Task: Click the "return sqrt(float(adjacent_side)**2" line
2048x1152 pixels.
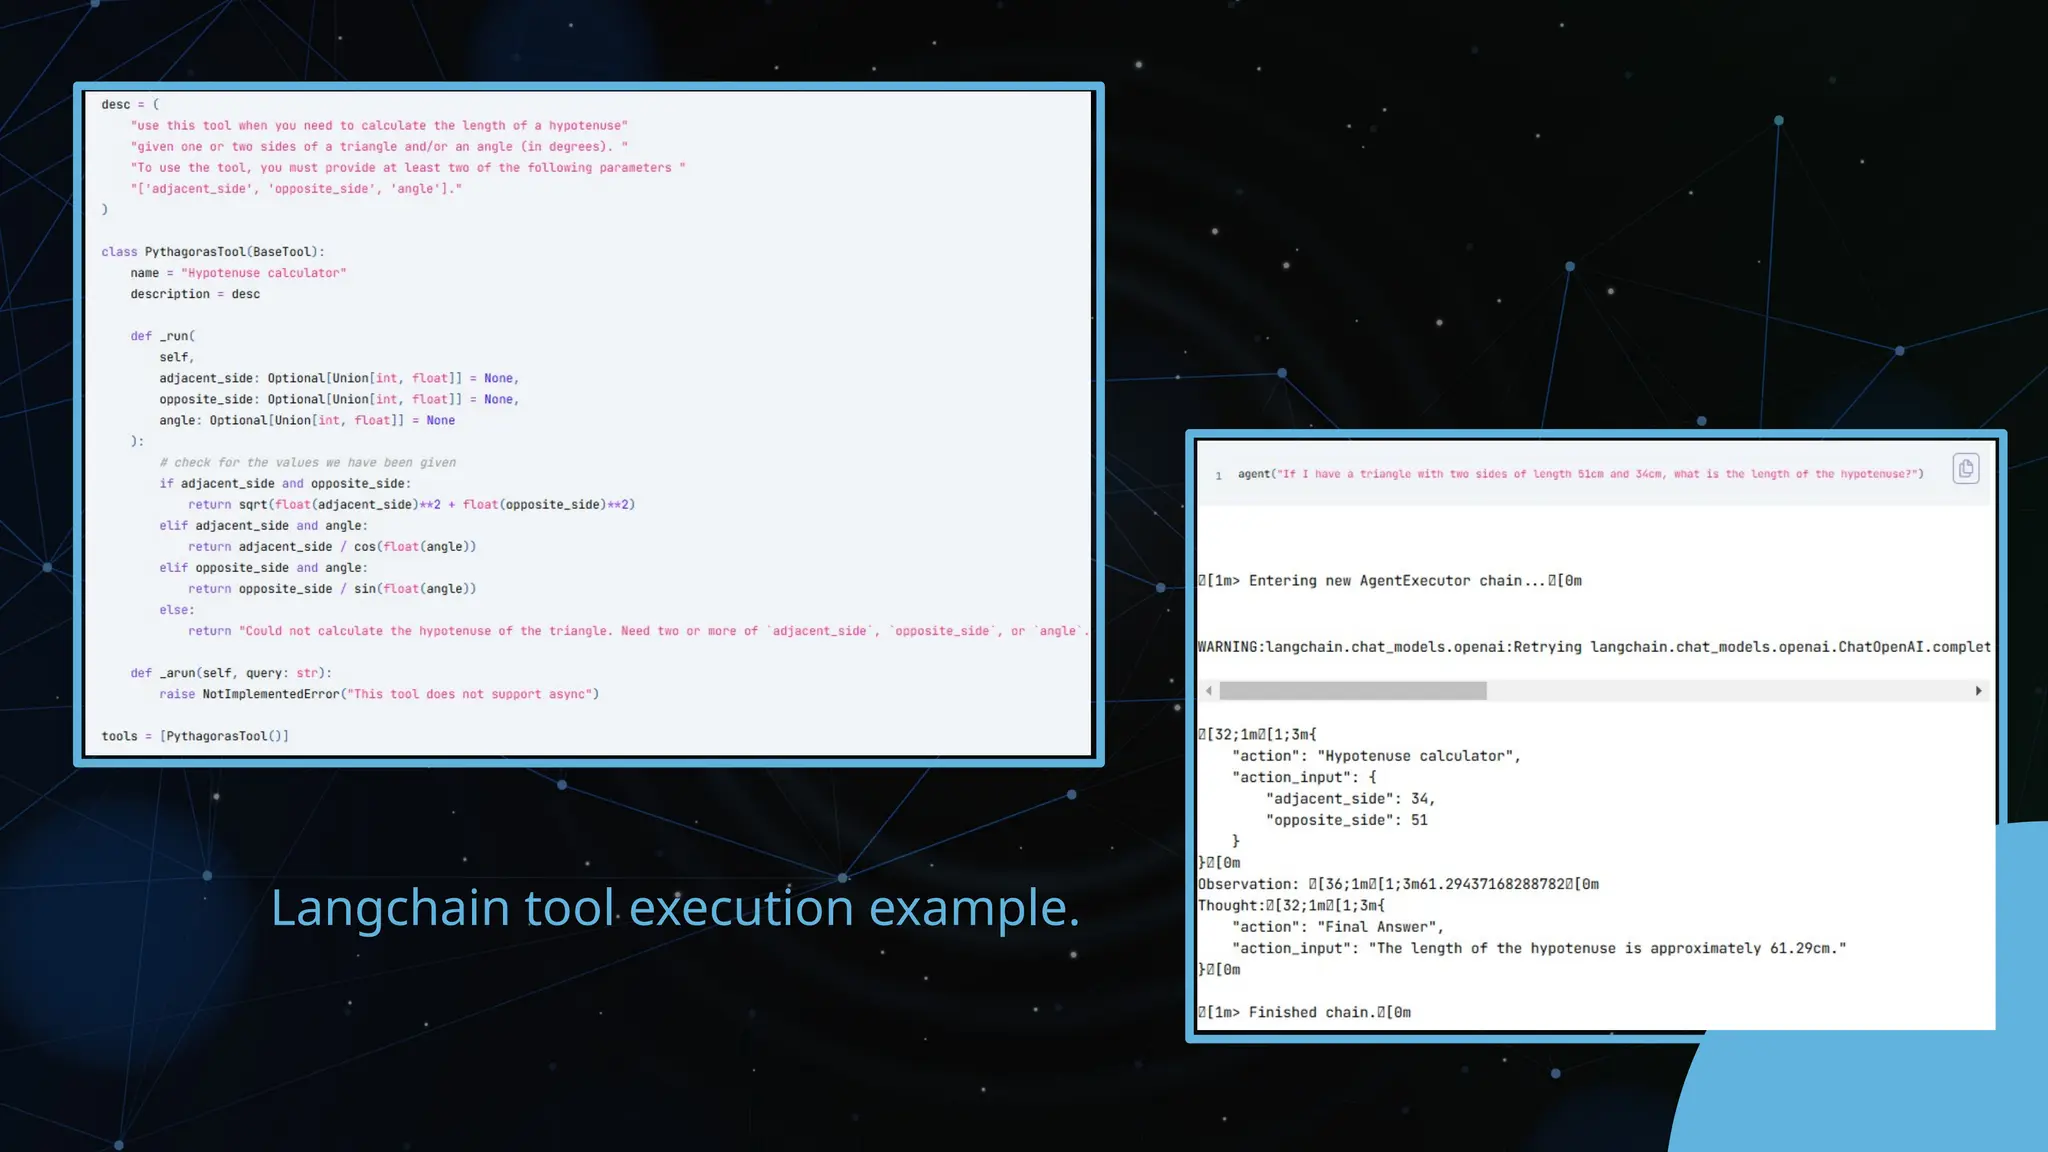Action: [411, 505]
